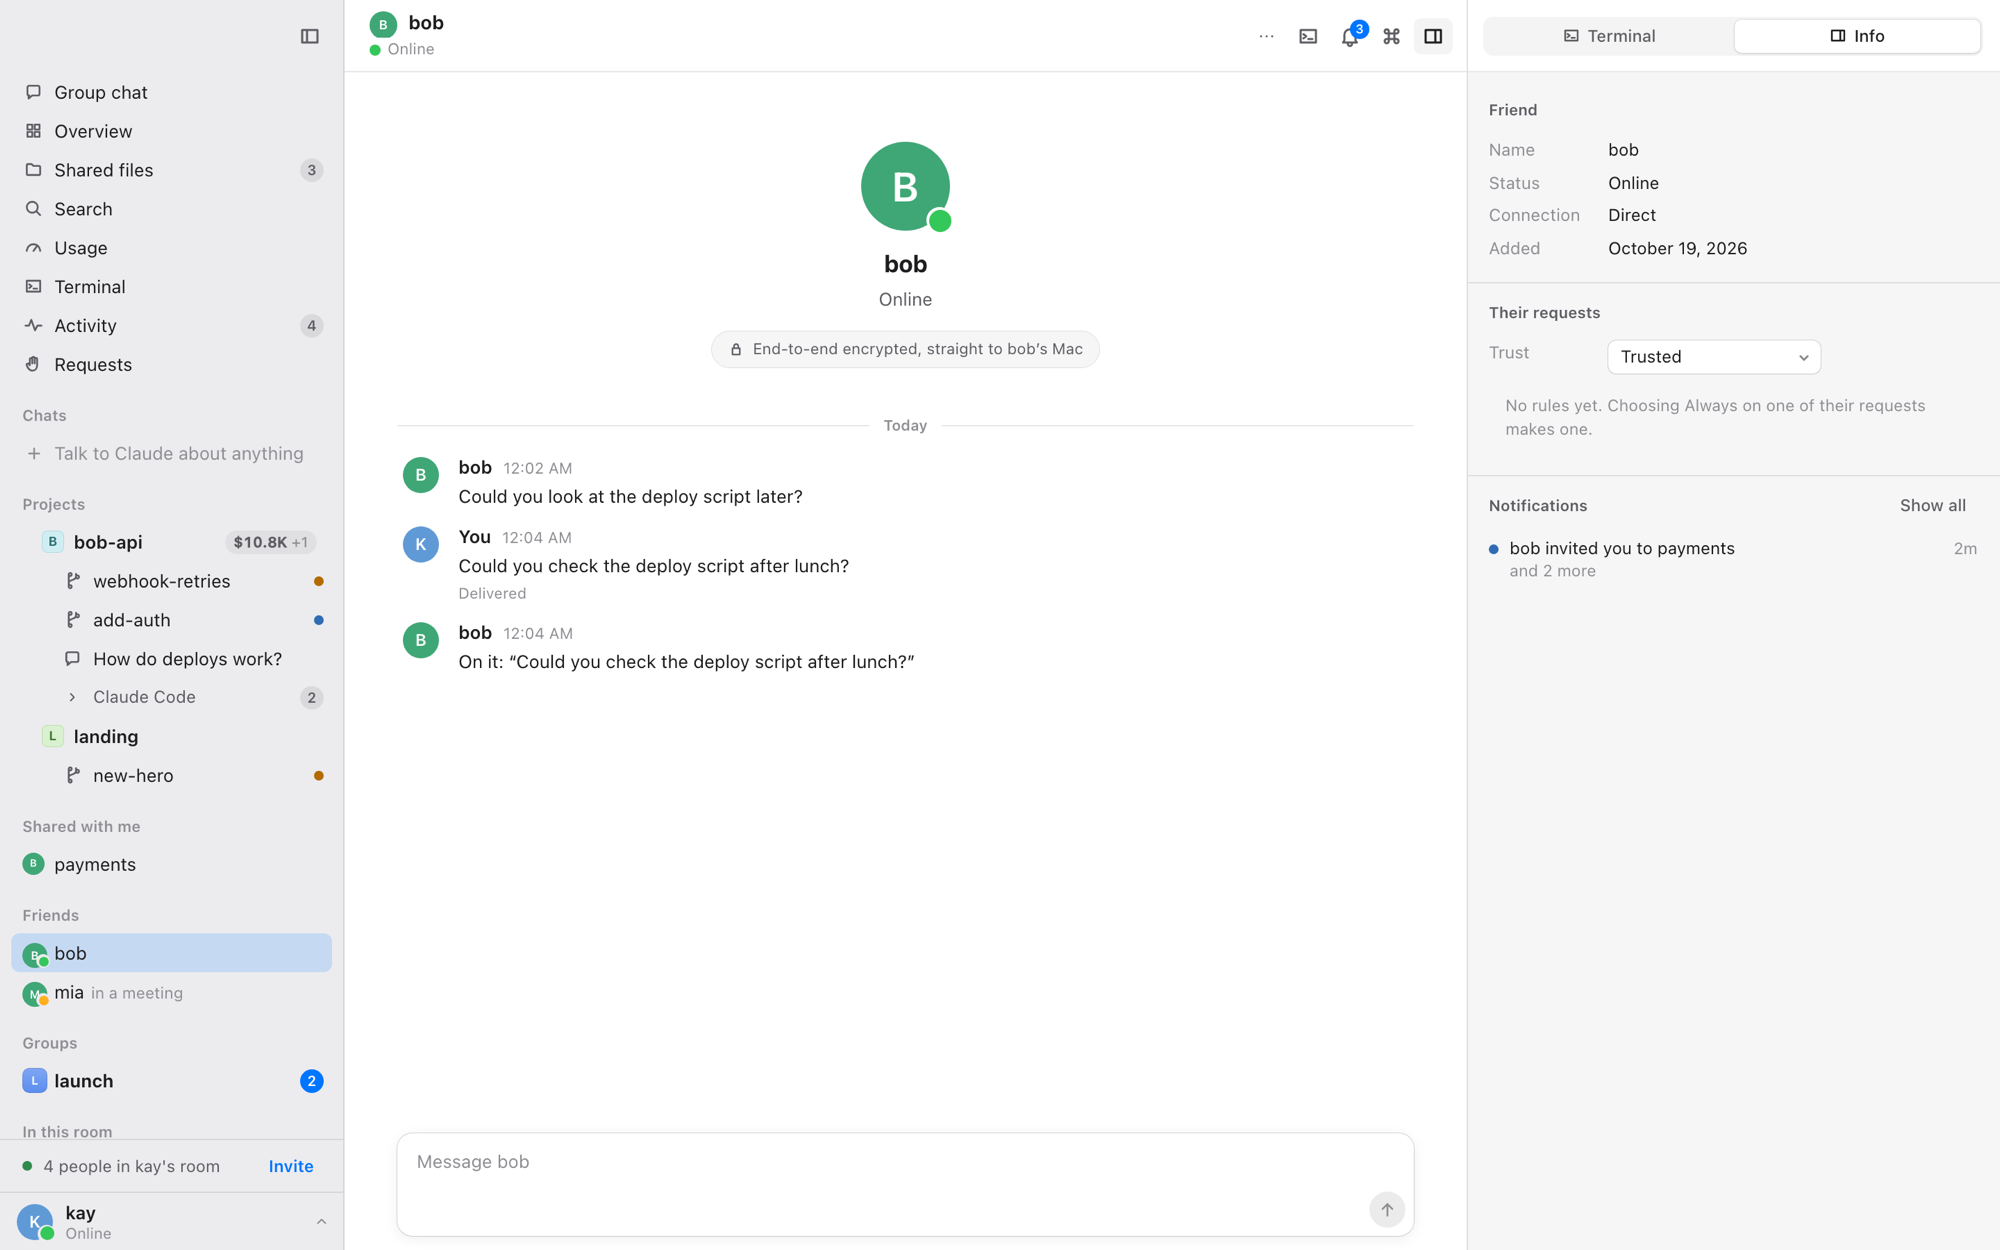Select friend mia in a meeting
The image size is (2000, 1250).
tap(171, 993)
